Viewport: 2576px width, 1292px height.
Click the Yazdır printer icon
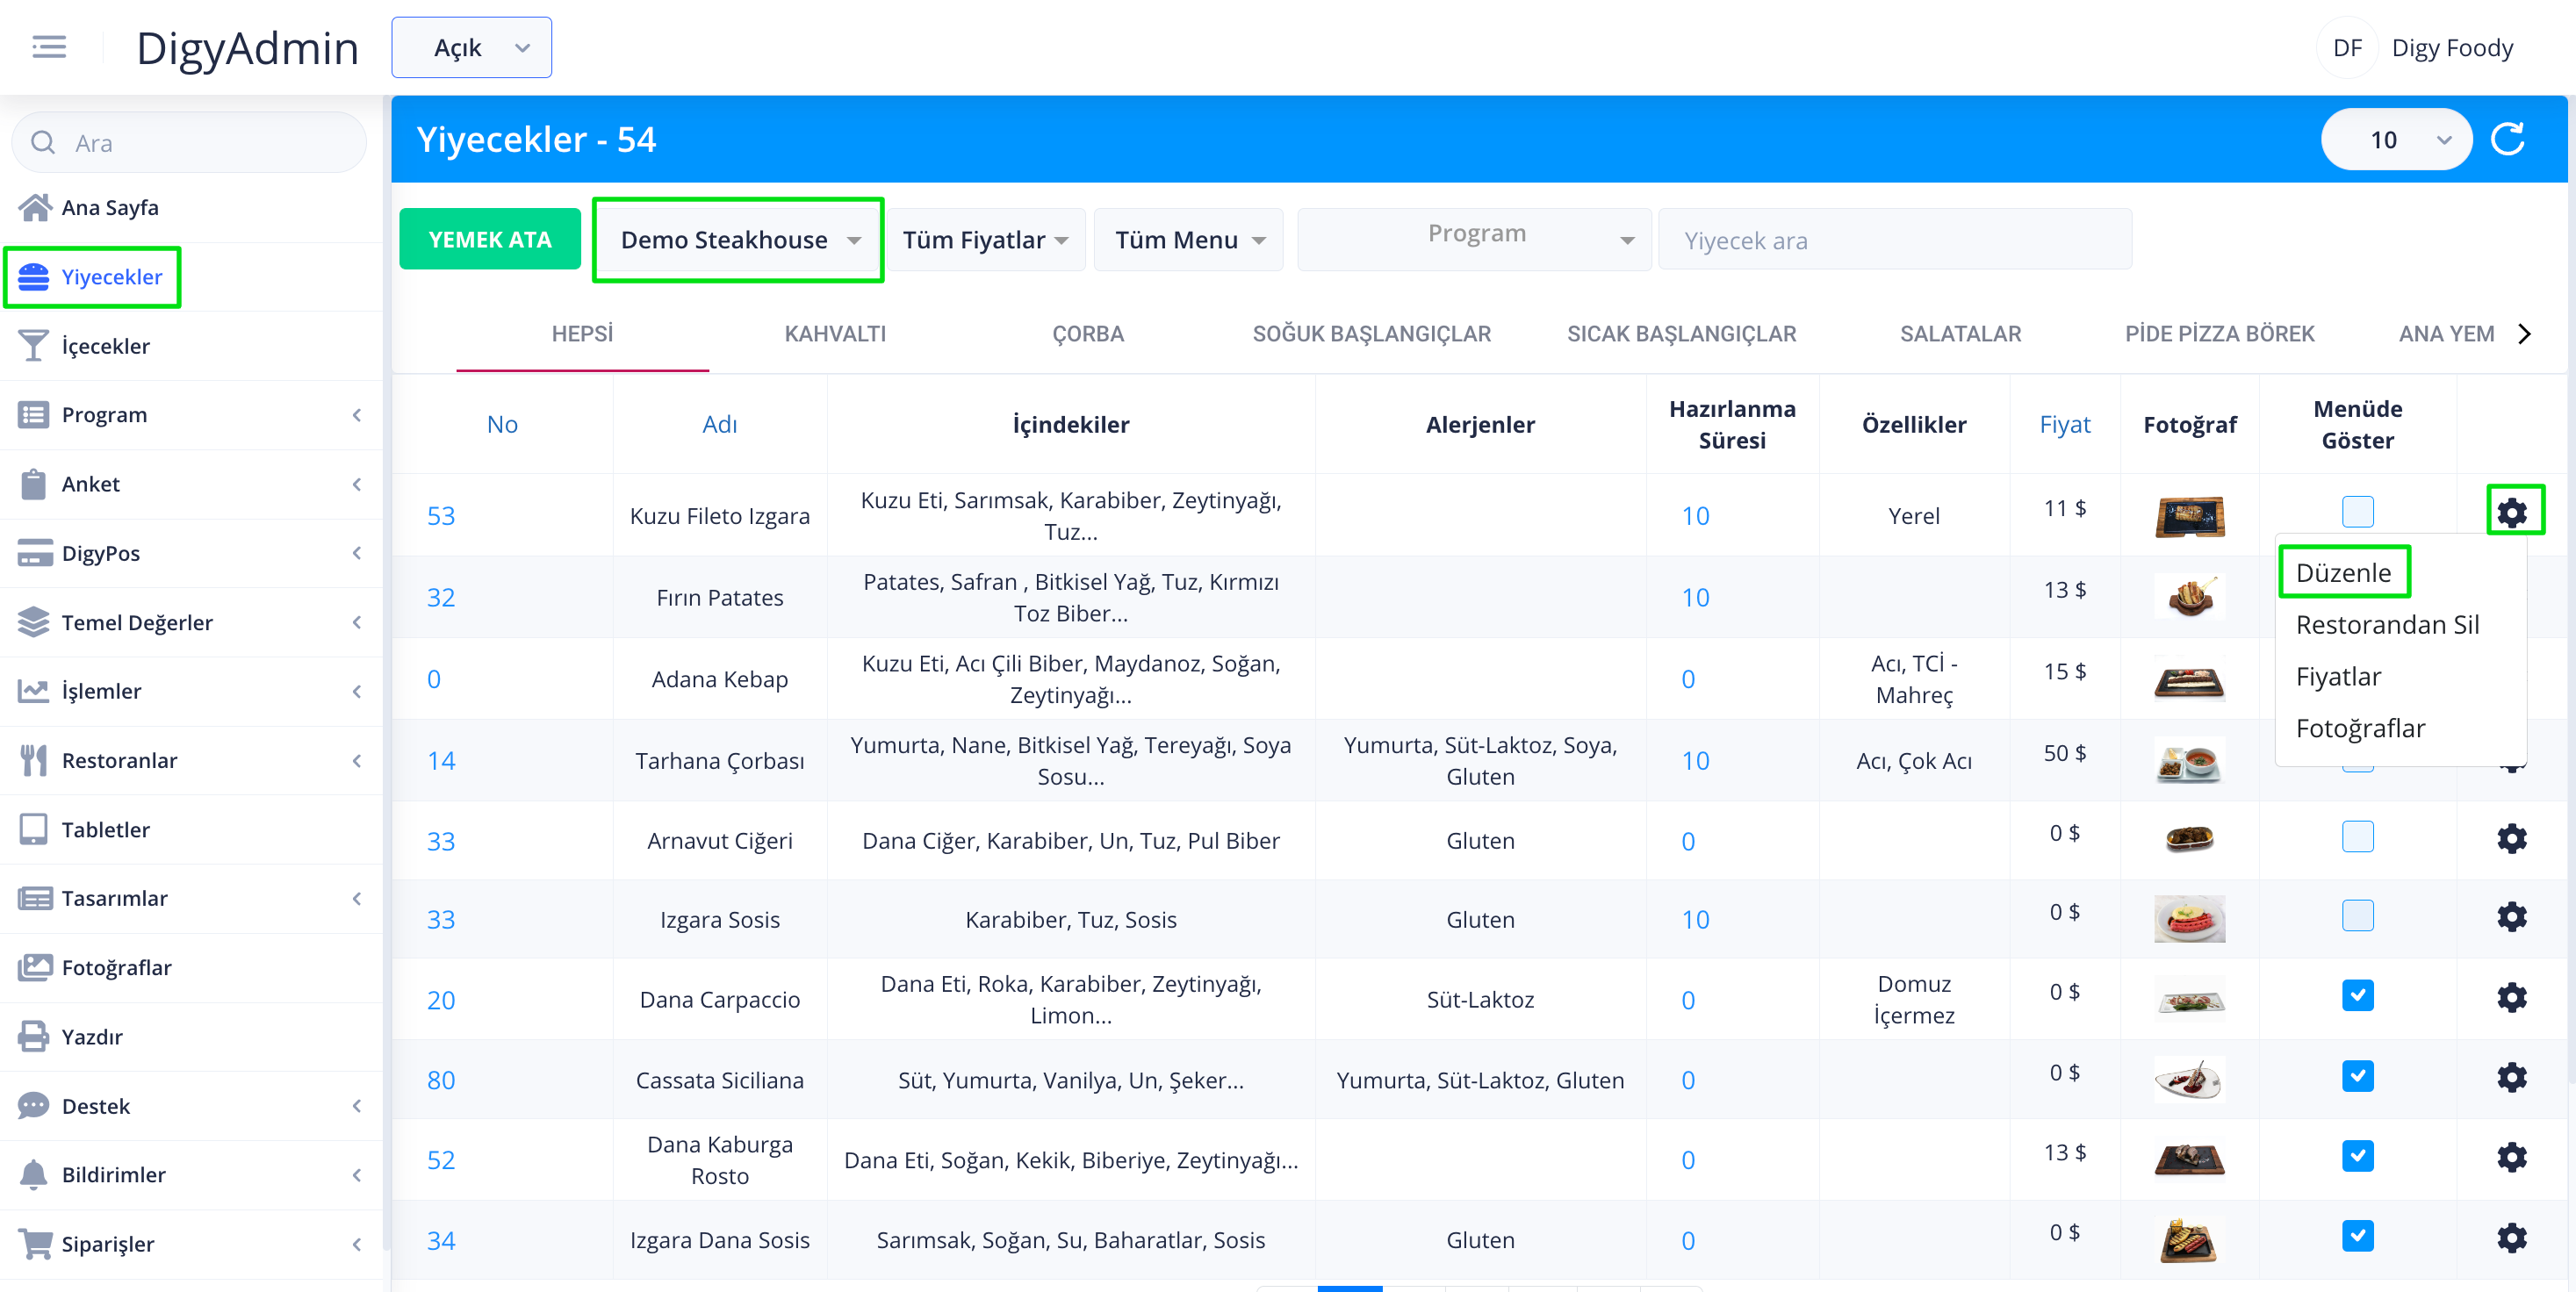point(33,1036)
